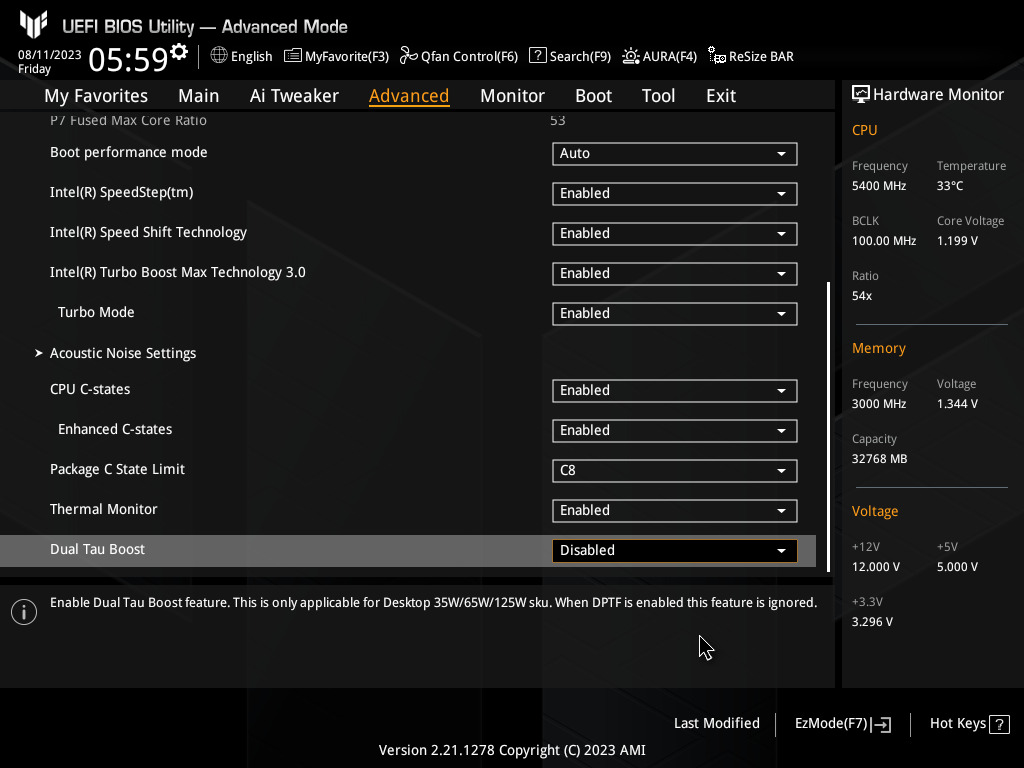The height and width of the screenshot is (768, 1024).
Task: Switch to Monitor tab
Action: [512, 95]
